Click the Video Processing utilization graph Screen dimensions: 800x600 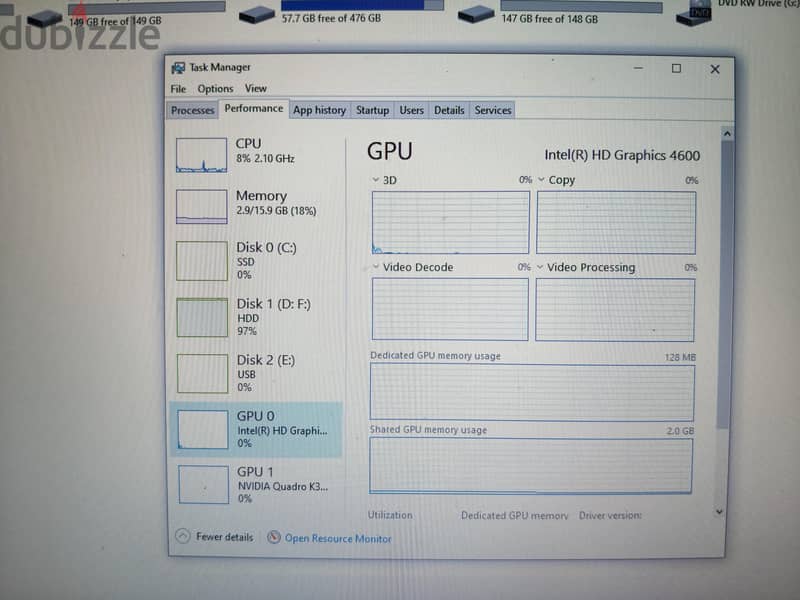pos(615,310)
